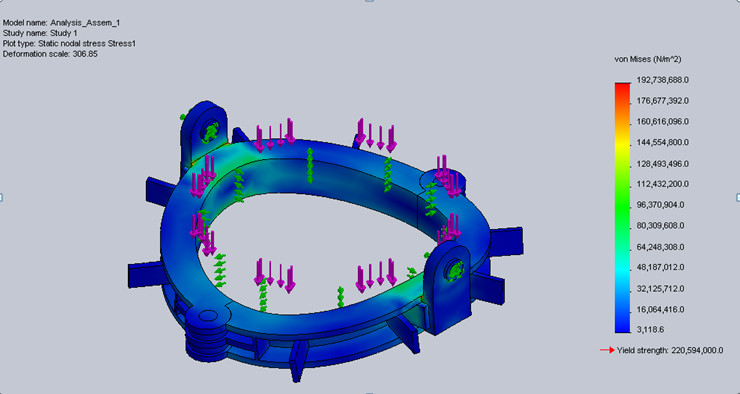Click the von Mises (N/m^2) legend title

coord(648,59)
